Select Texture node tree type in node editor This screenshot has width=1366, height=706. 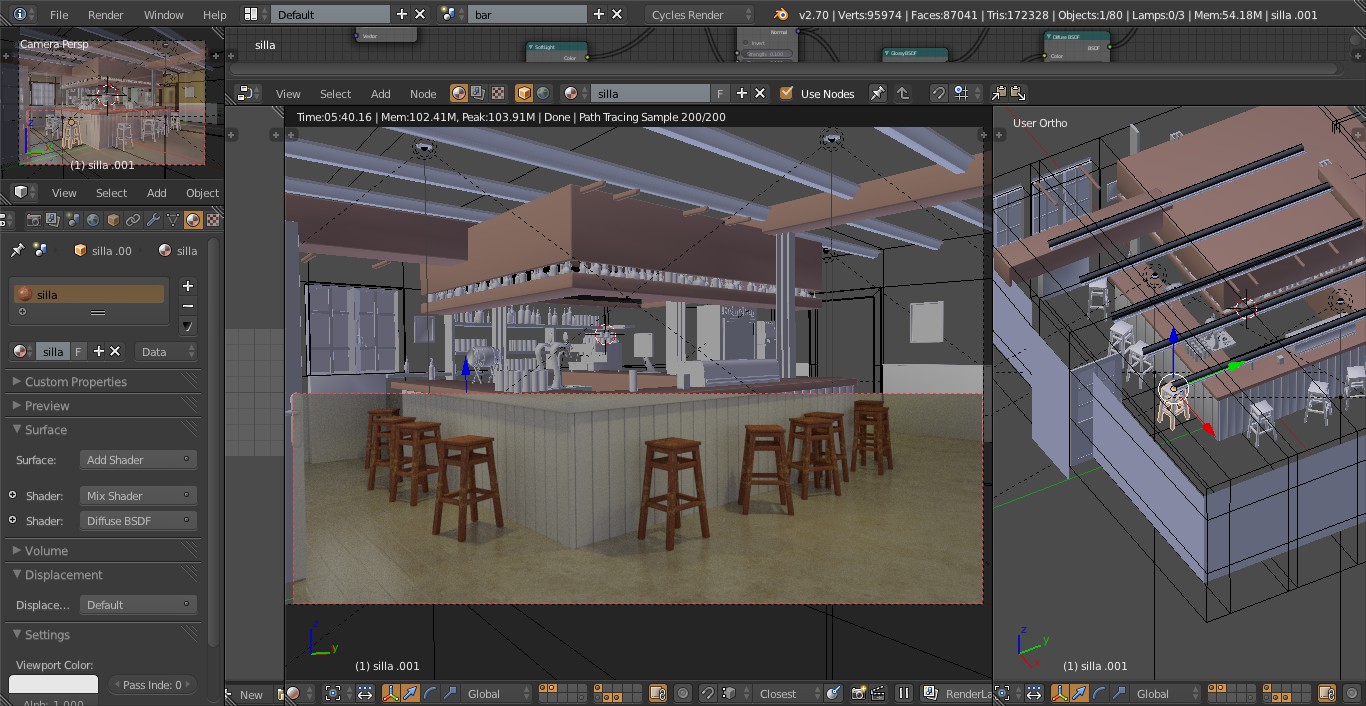(497, 93)
